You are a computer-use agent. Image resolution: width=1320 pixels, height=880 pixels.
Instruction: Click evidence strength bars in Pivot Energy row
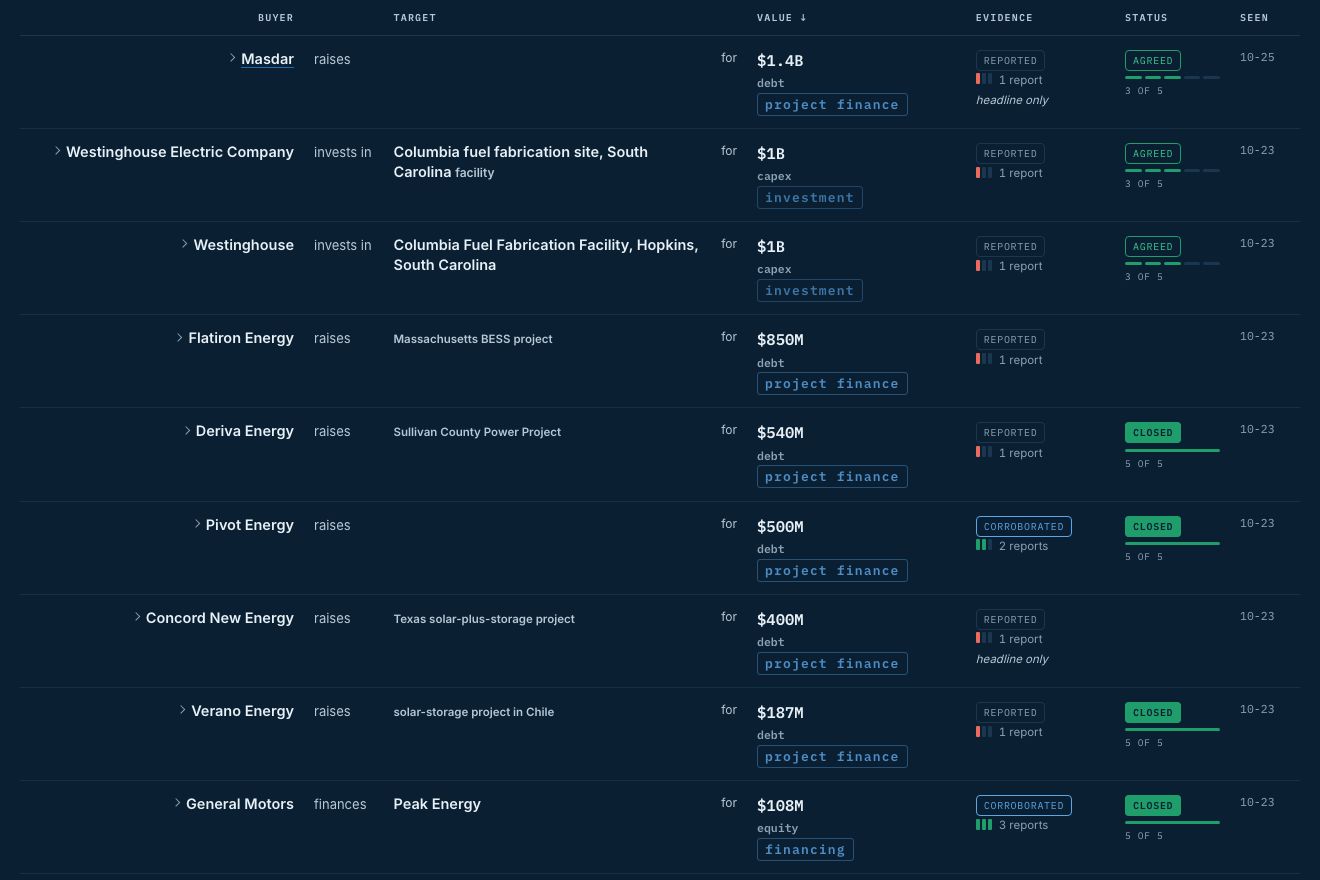click(984, 546)
